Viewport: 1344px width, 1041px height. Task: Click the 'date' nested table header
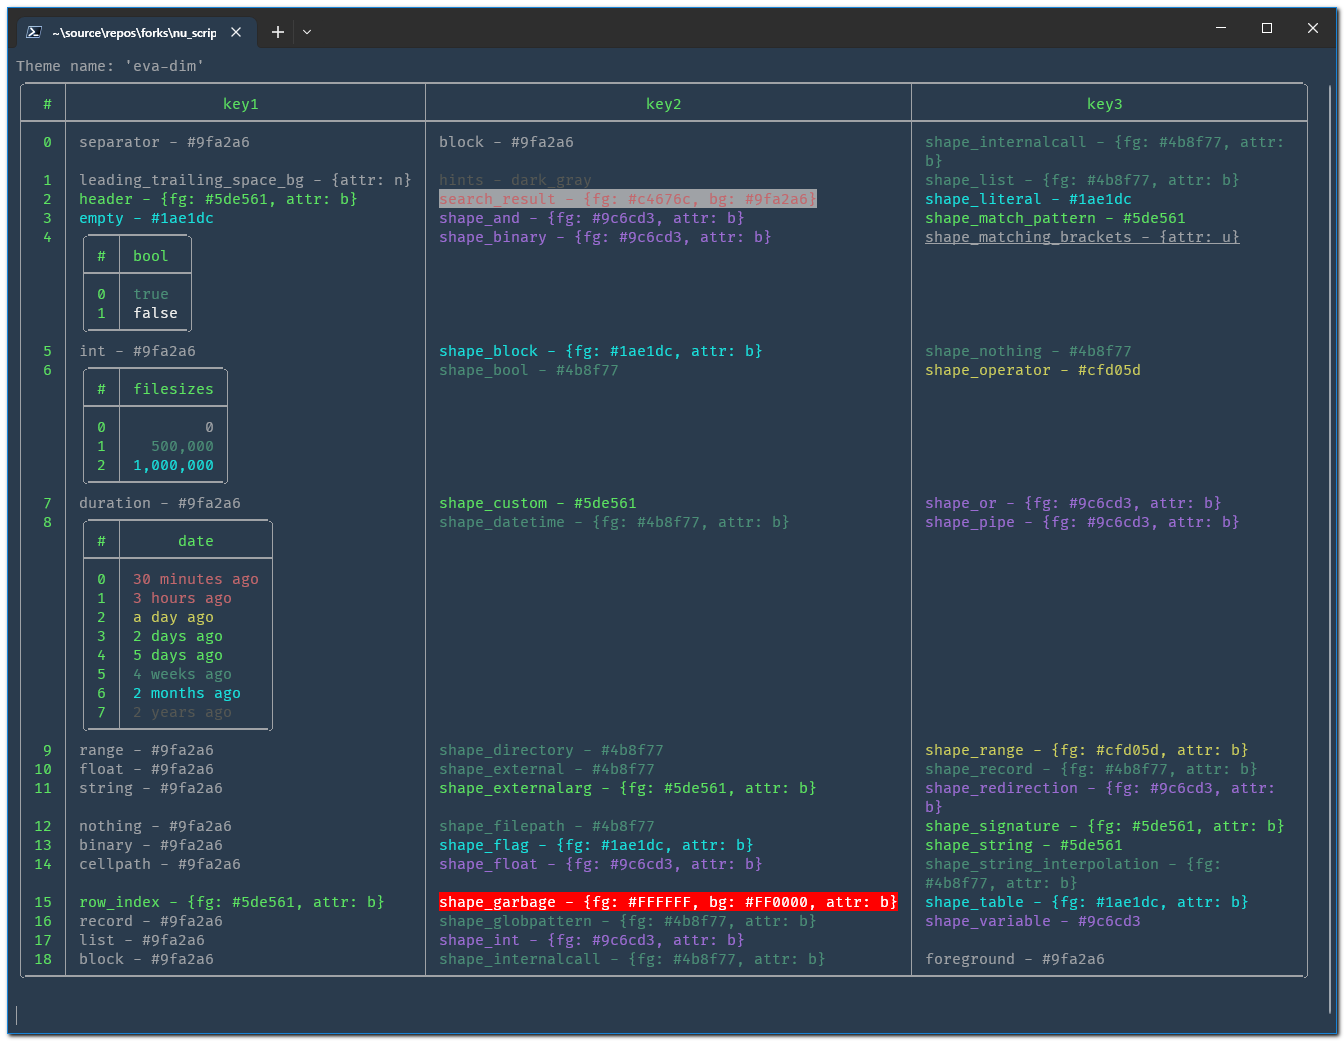point(196,541)
